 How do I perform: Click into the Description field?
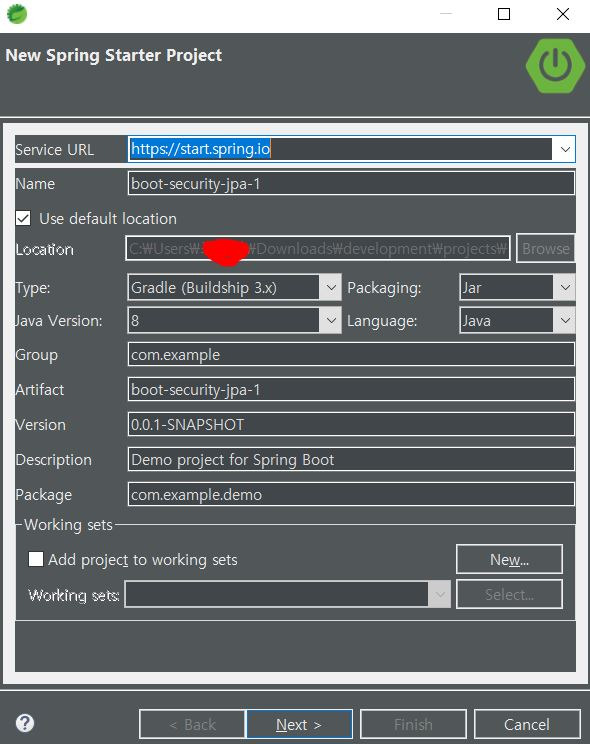coord(351,459)
